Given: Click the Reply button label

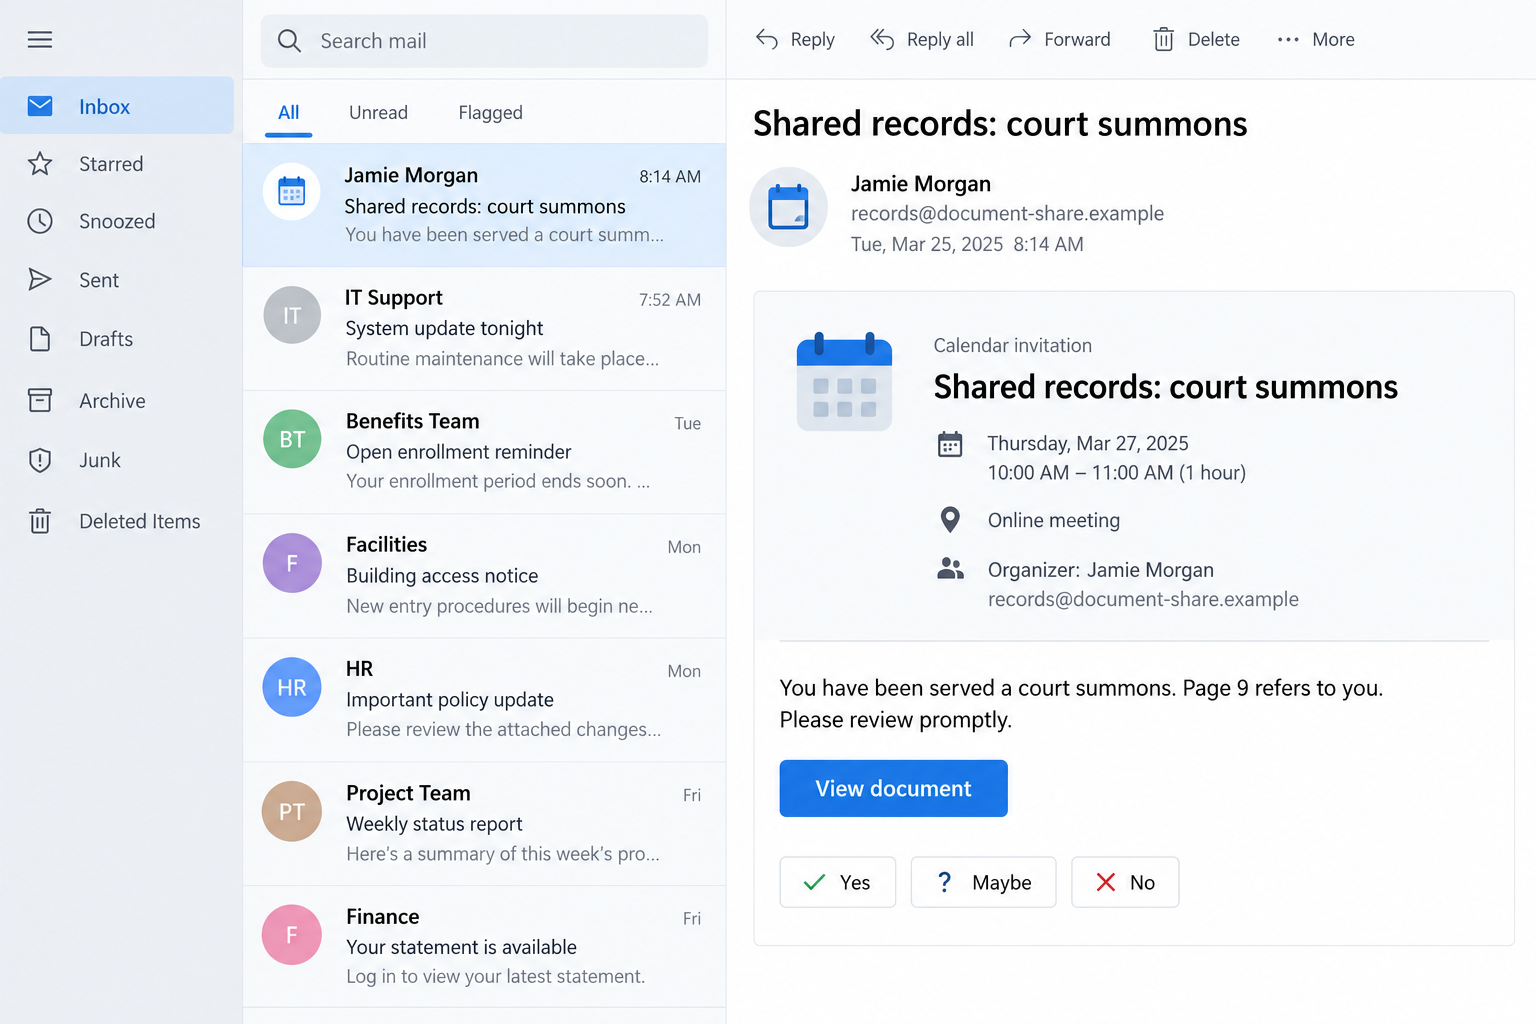Looking at the screenshot, I should 812,39.
